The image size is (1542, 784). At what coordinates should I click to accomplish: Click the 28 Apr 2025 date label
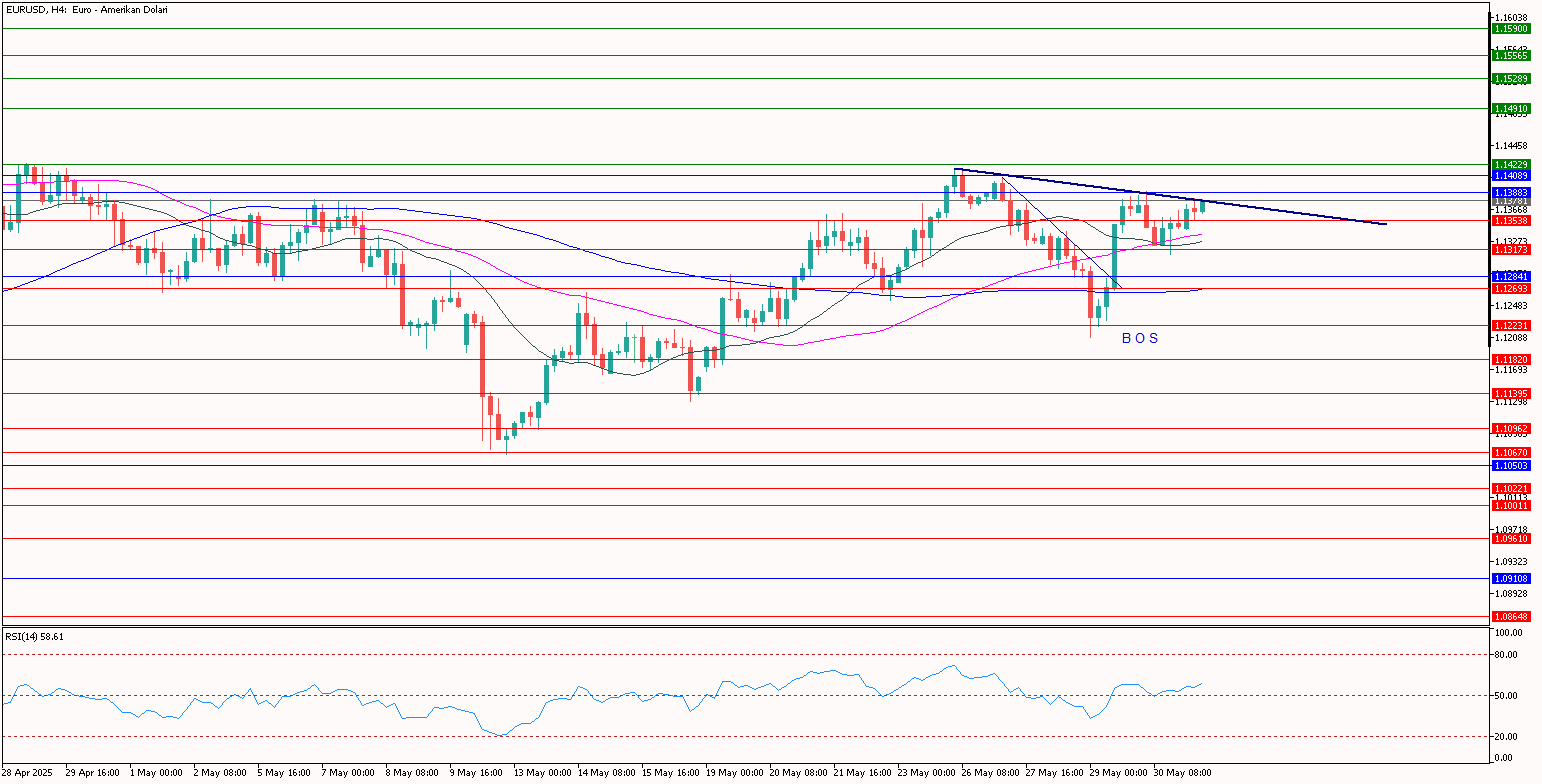tap(25, 773)
